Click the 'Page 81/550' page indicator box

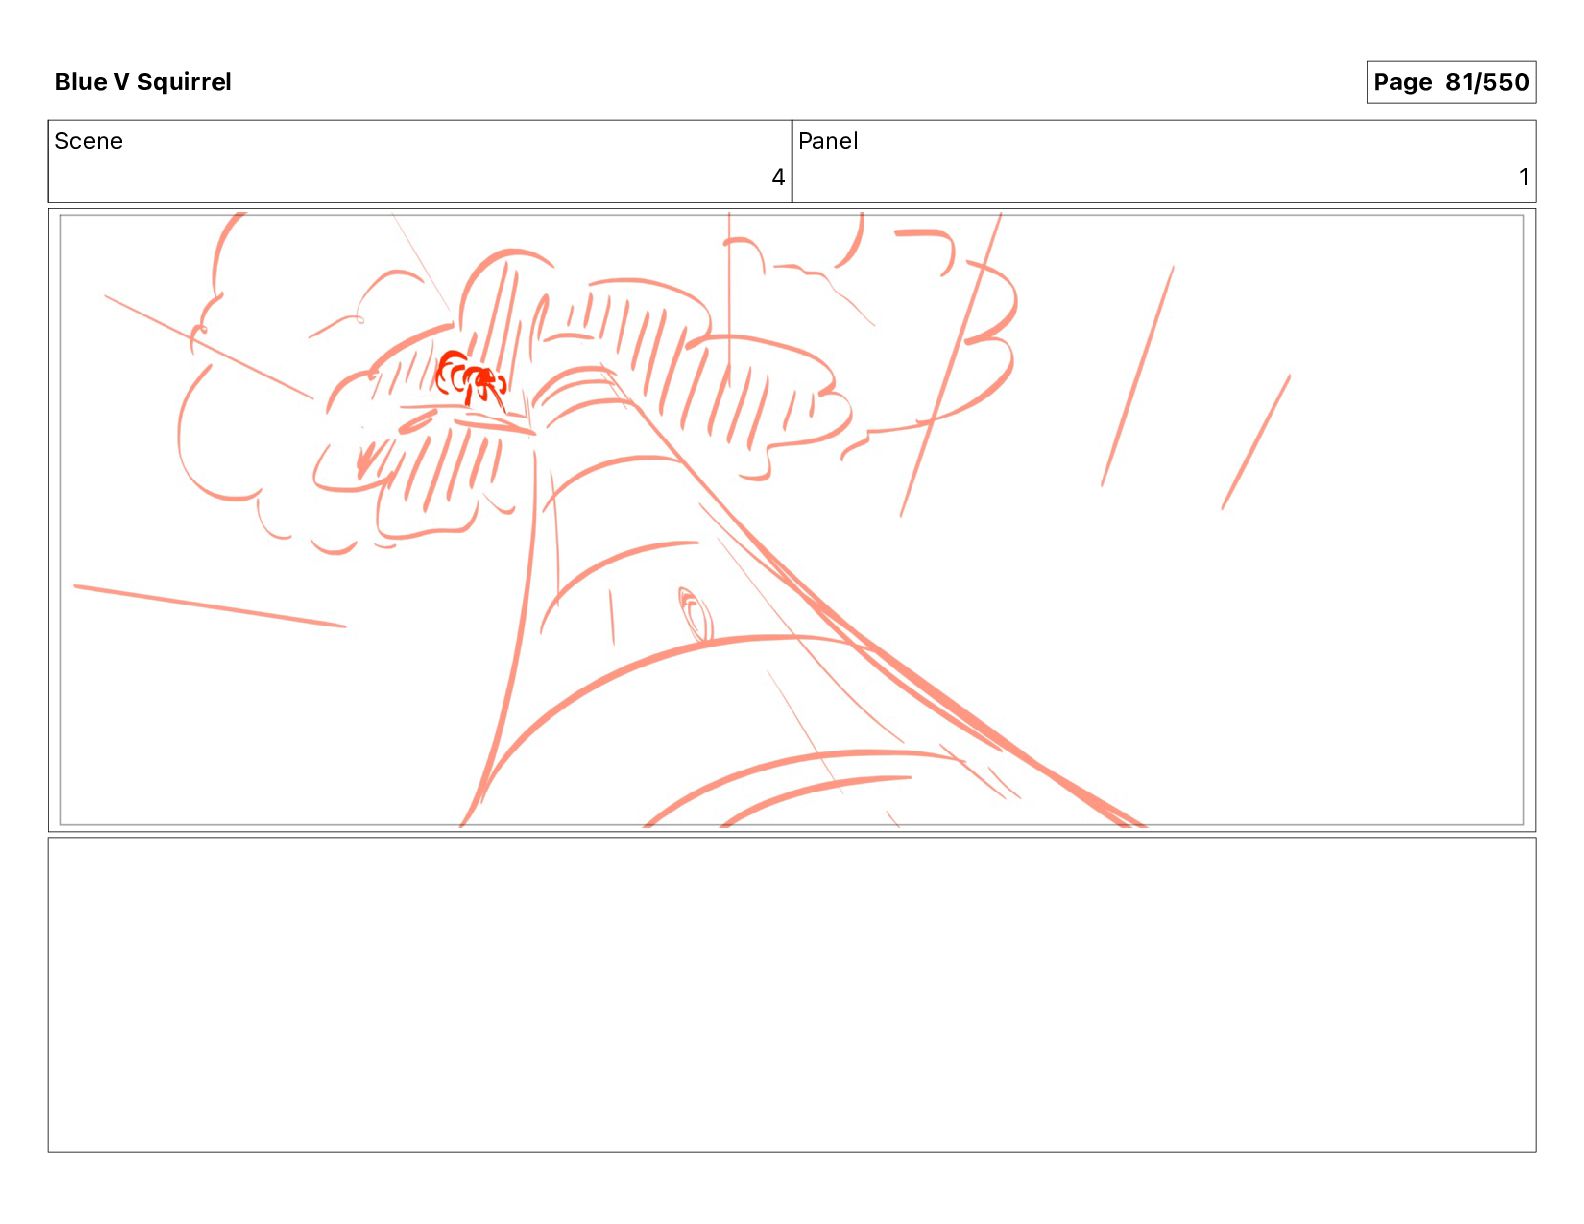coord(1451,82)
